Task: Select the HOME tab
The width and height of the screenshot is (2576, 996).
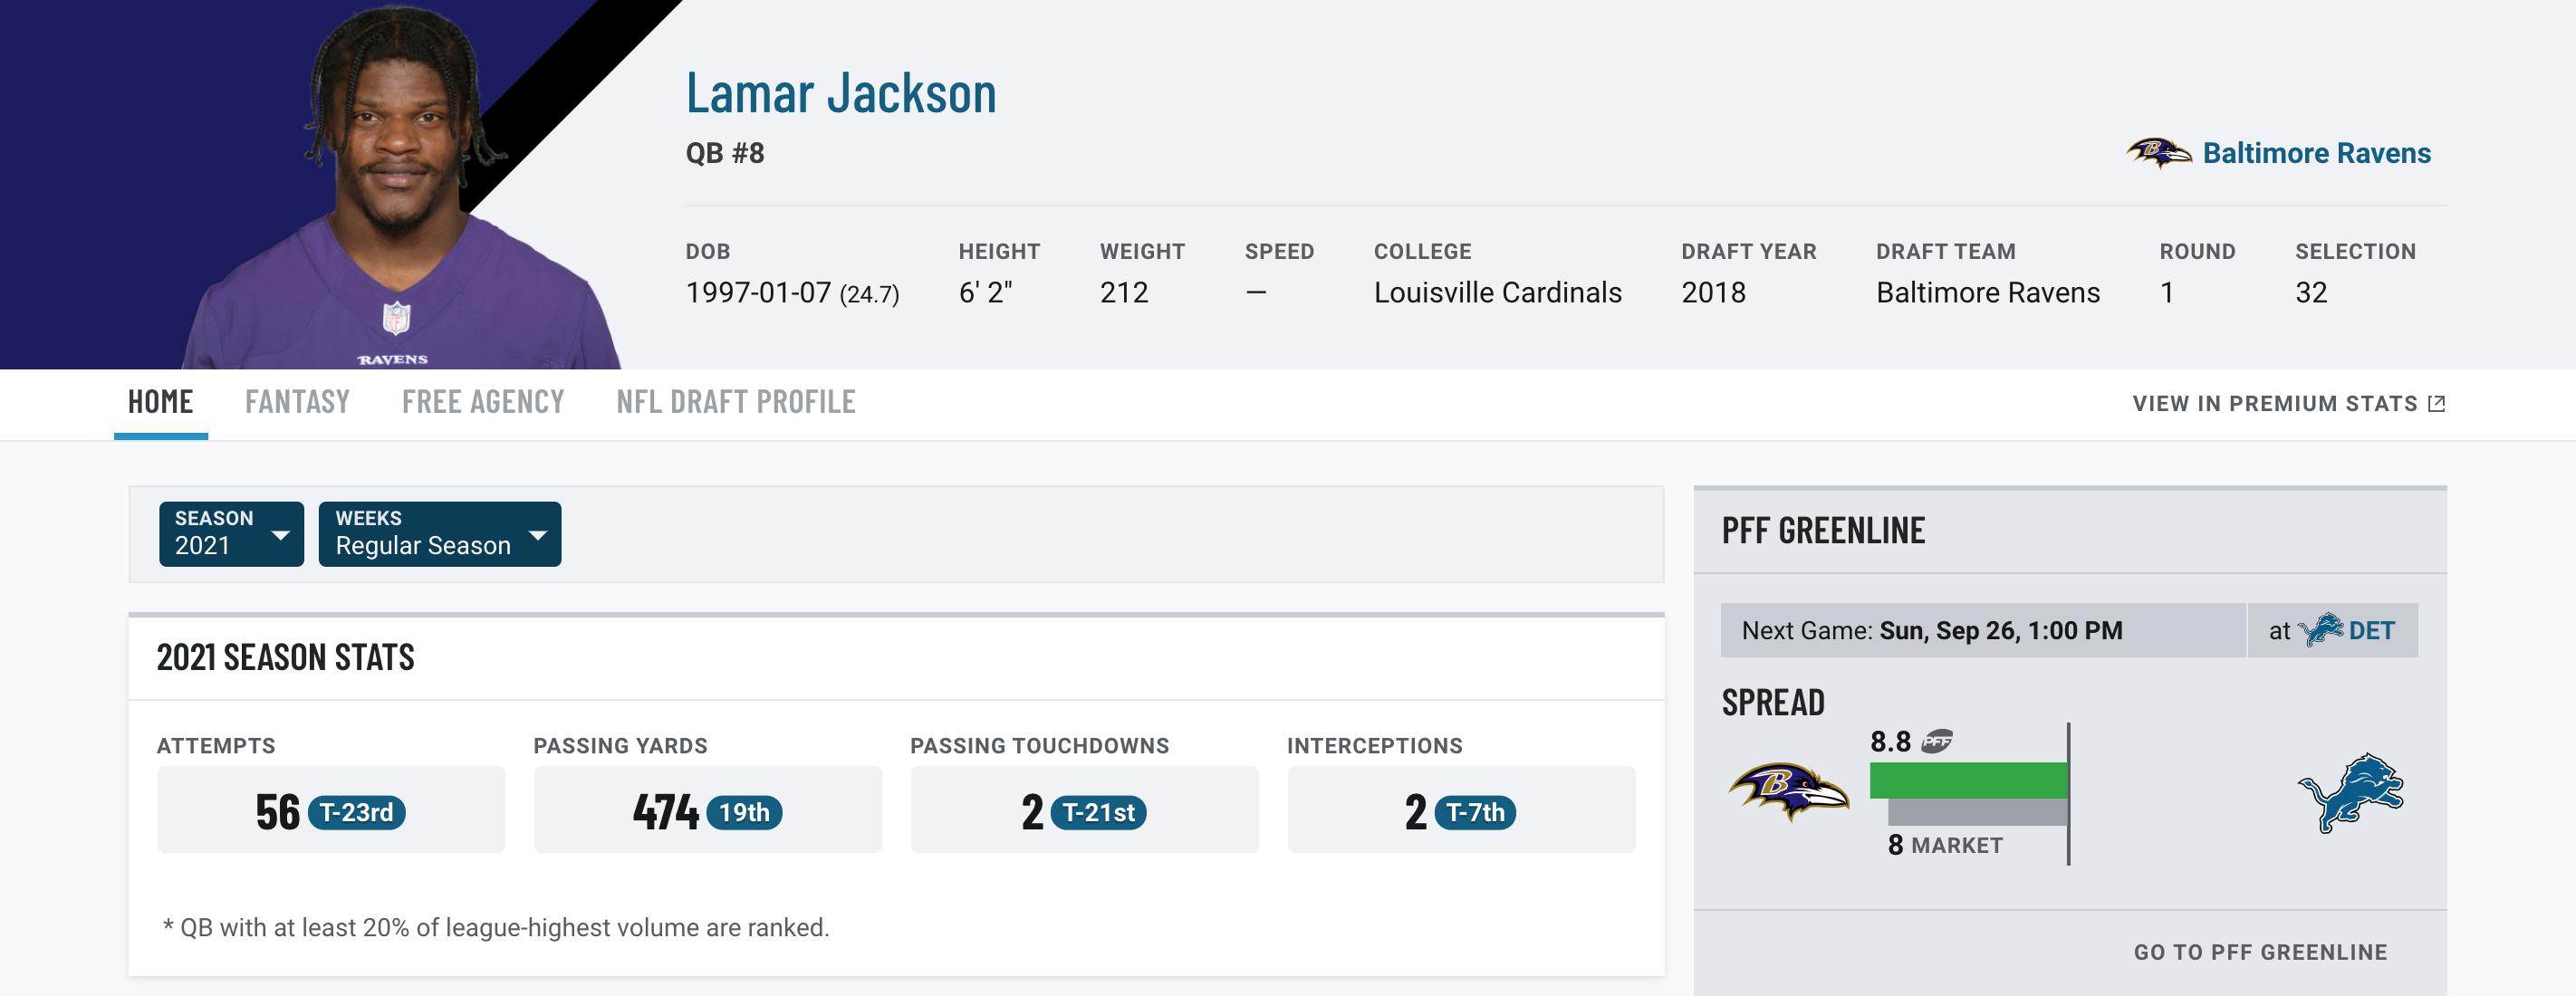Action: [x=159, y=401]
